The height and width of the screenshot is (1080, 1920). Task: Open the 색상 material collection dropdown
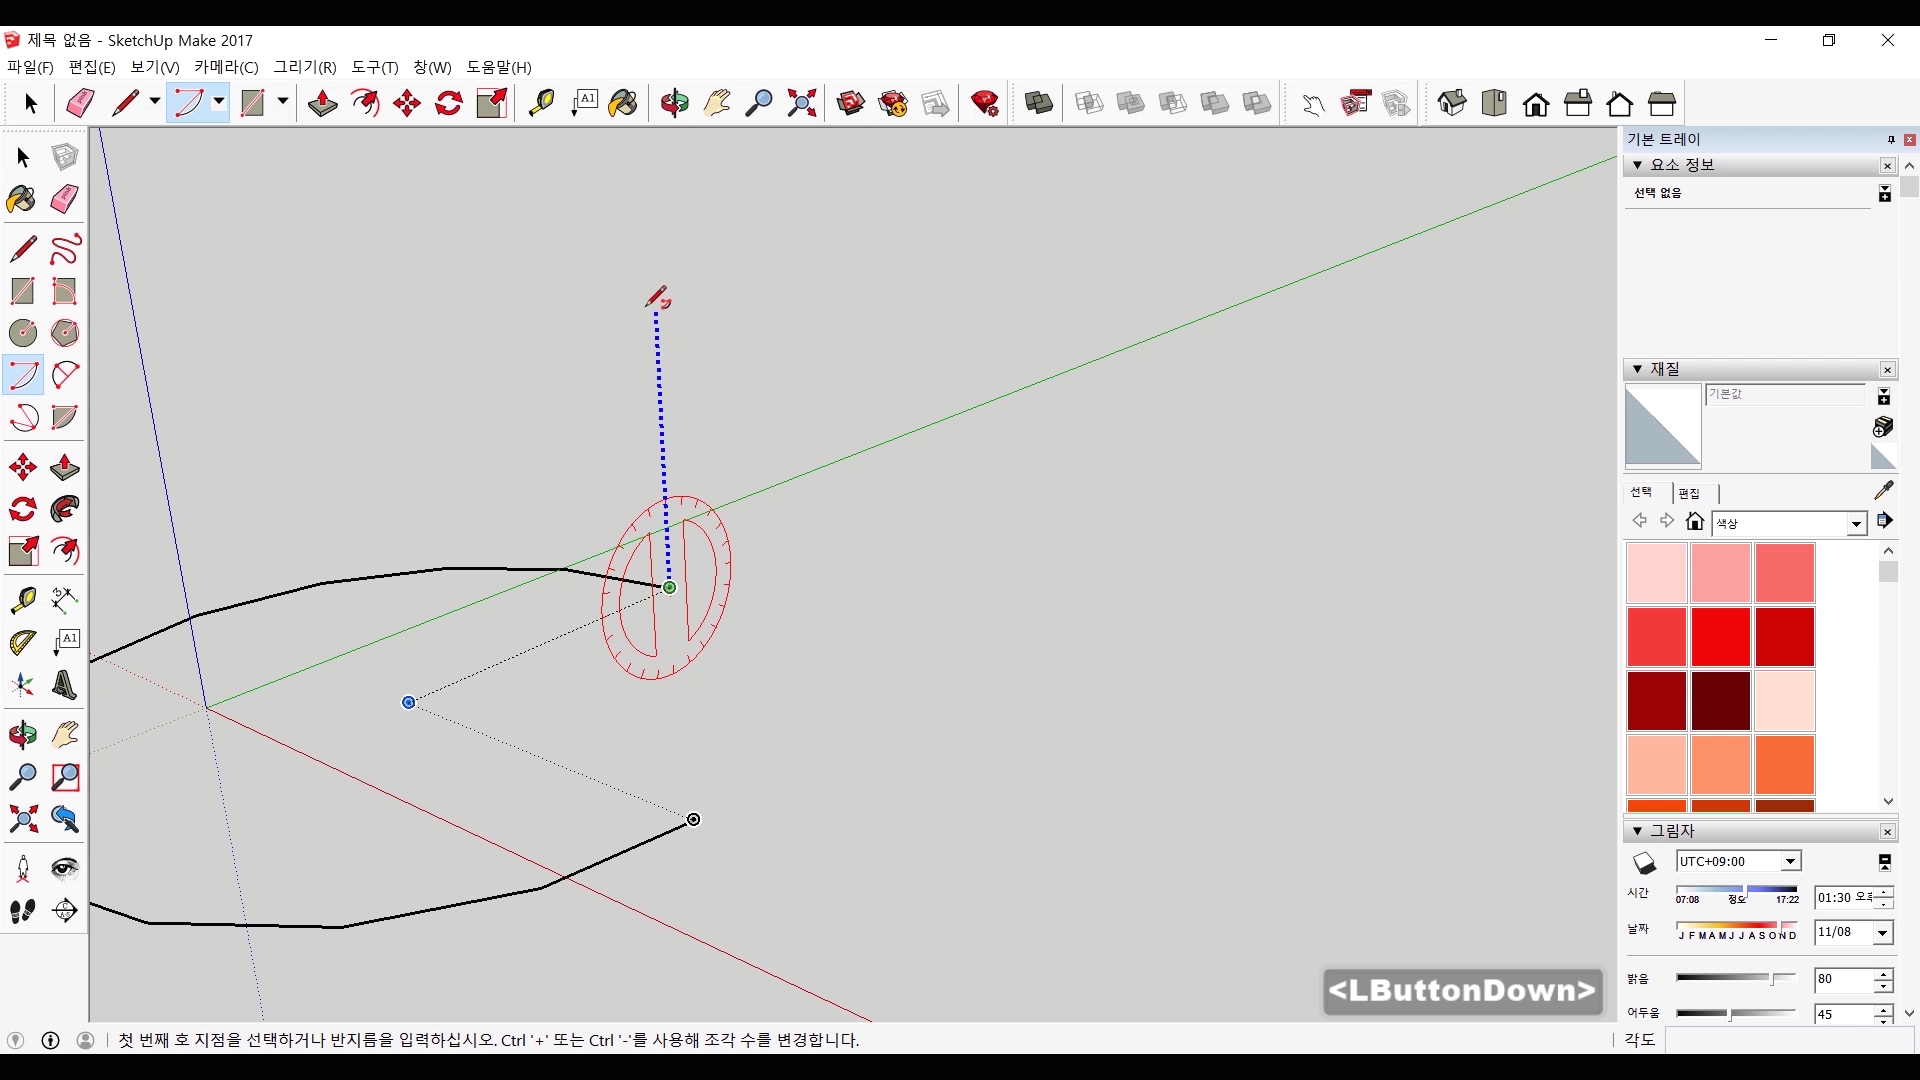(1856, 524)
